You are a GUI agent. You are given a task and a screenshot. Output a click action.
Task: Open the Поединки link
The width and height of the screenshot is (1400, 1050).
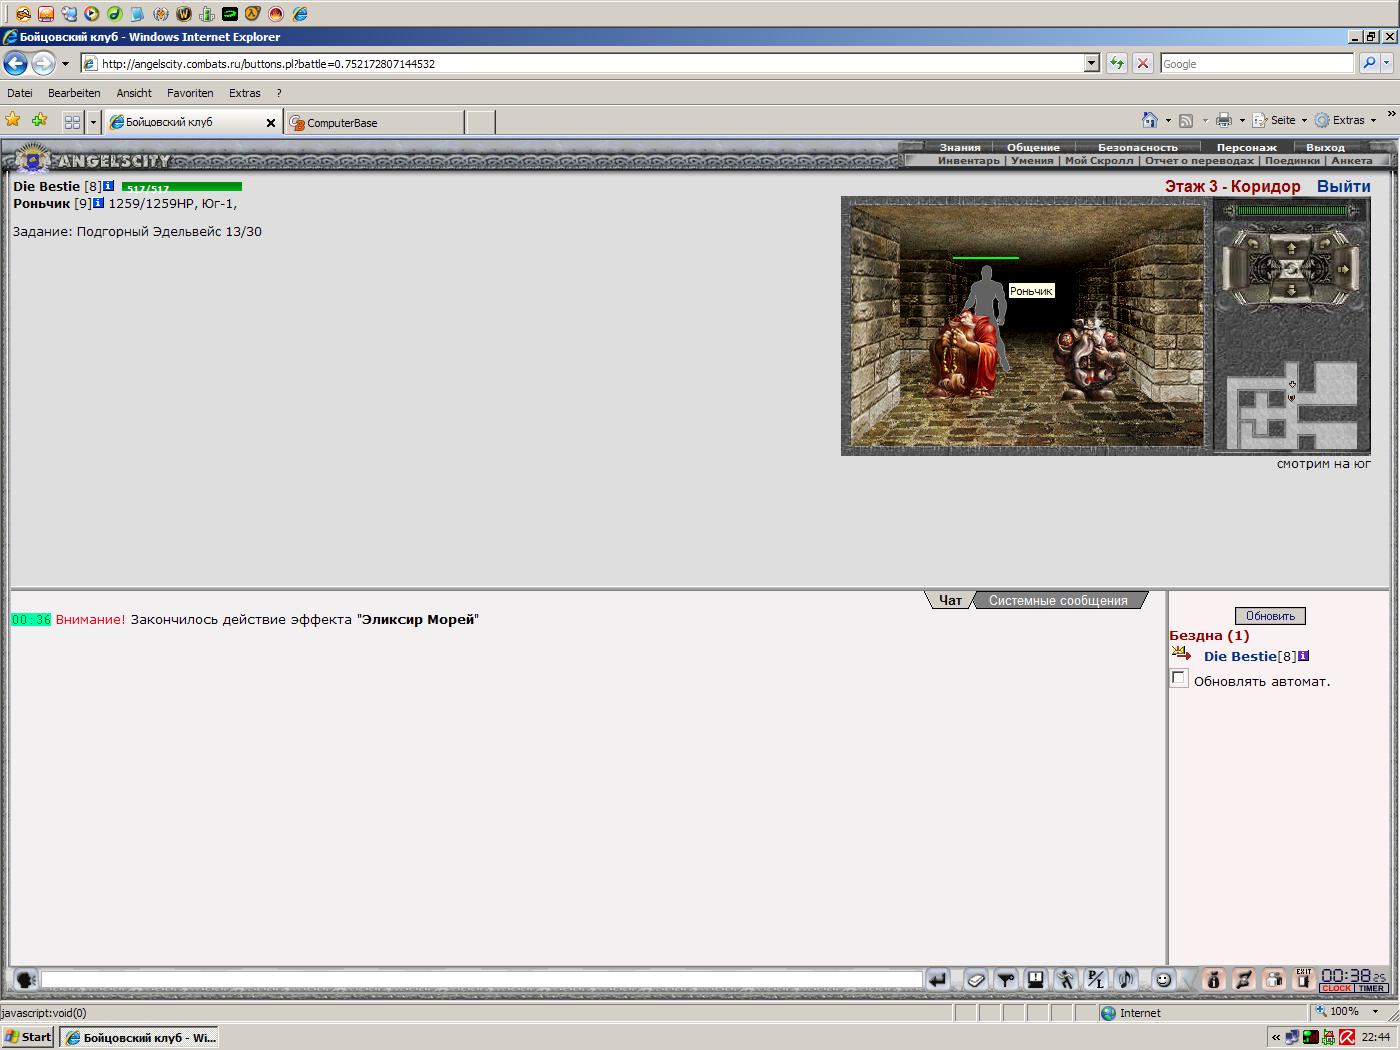pyautogui.click(x=1292, y=160)
